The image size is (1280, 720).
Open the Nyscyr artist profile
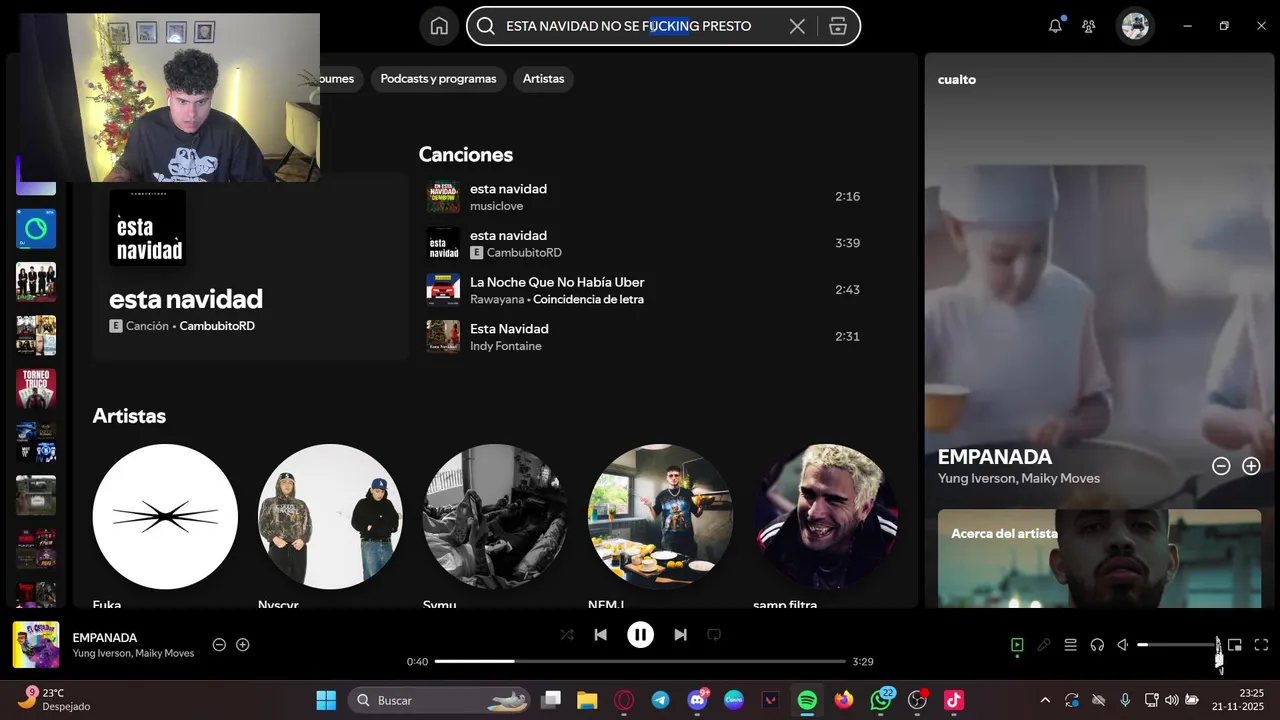click(330, 517)
